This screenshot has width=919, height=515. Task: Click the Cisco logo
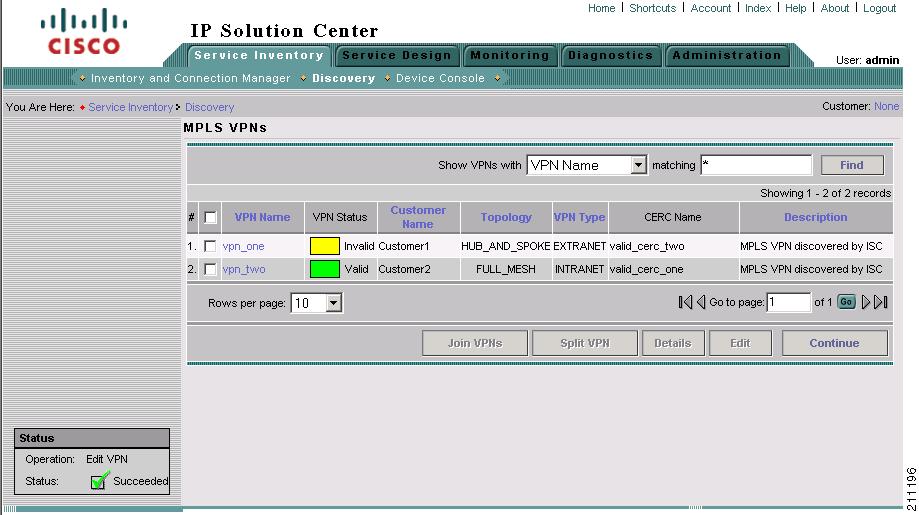click(83, 32)
